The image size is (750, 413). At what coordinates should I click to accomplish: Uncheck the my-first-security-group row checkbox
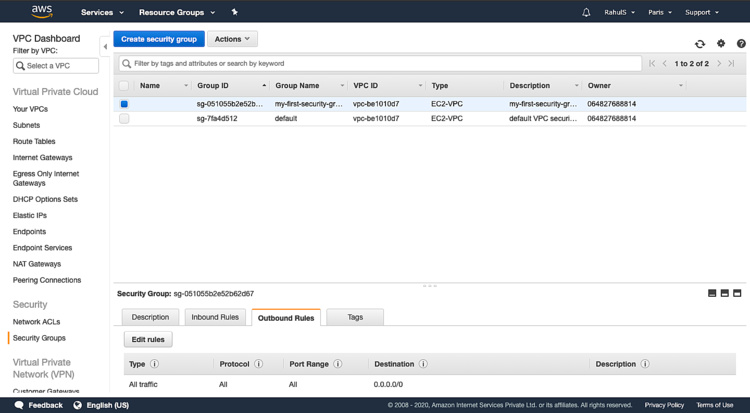tap(124, 104)
